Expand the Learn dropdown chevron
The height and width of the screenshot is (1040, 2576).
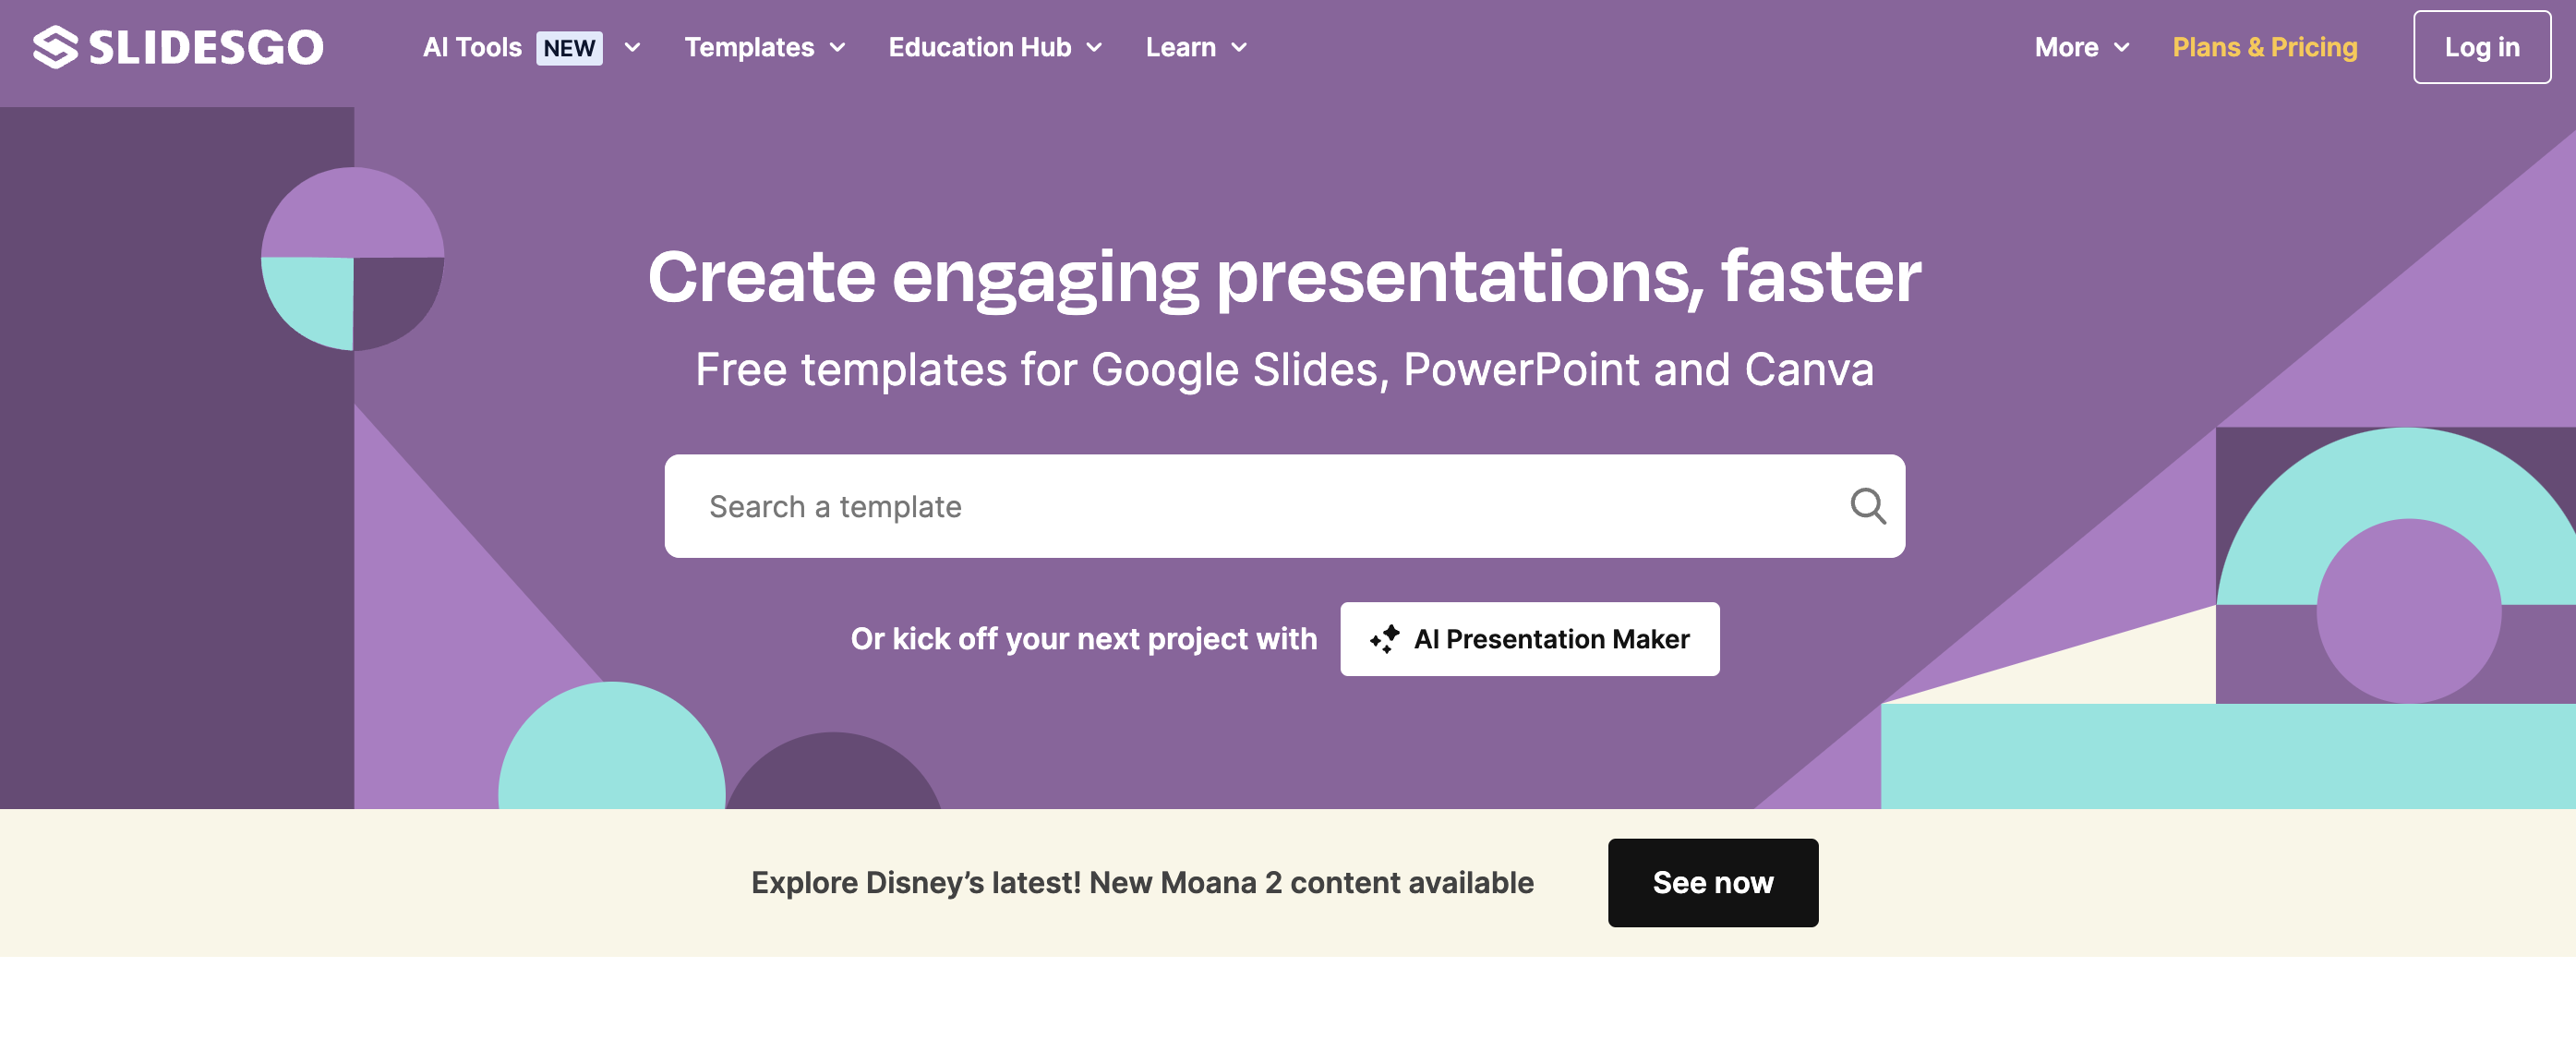[1239, 47]
